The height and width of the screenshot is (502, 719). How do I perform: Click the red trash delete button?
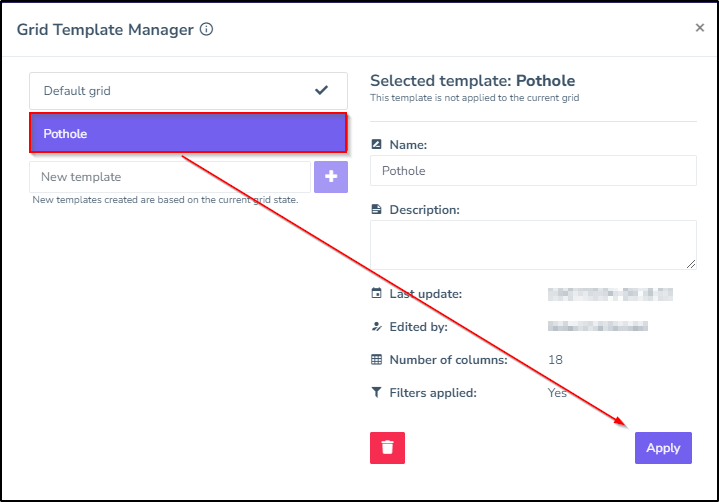click(x=387, y=448)
